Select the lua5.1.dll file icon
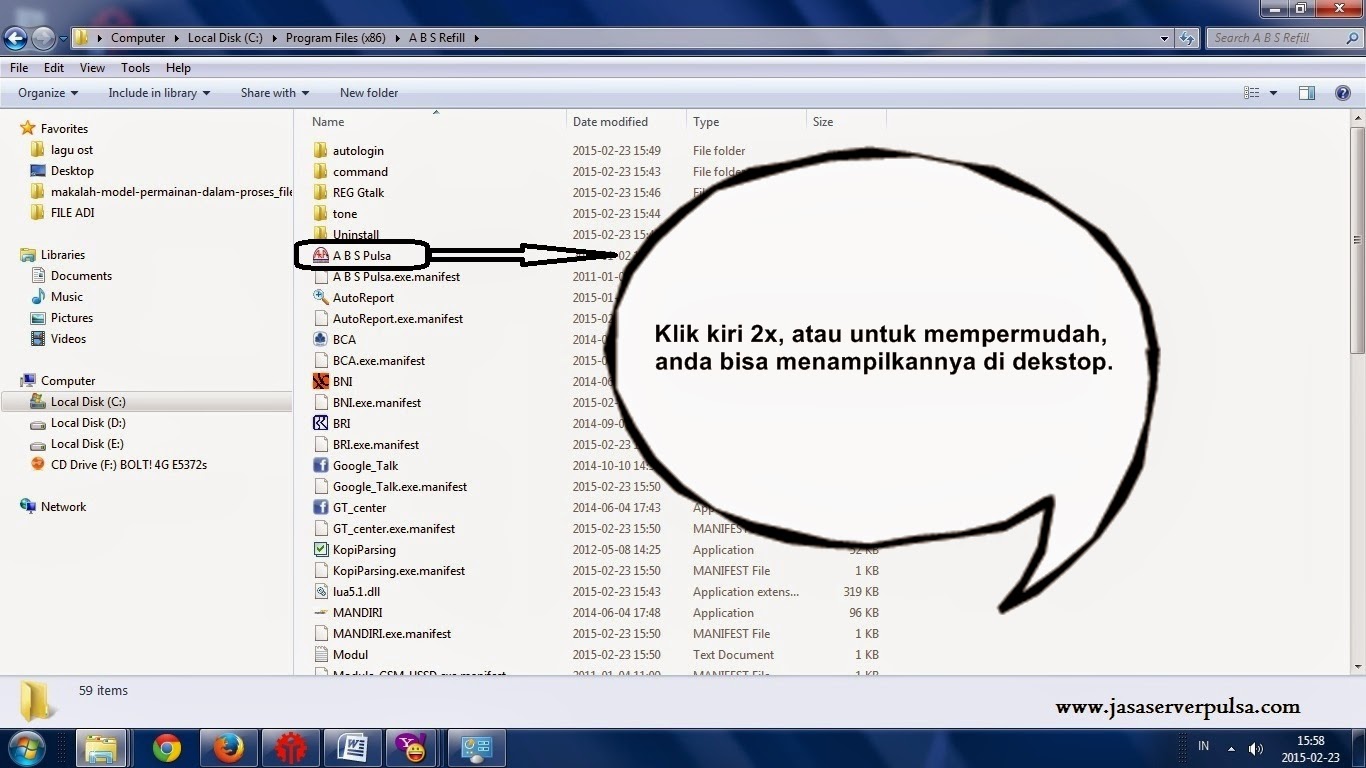The height and width of the screenshot is (768, 1366). pyautogui.click(x=320, y=591)
